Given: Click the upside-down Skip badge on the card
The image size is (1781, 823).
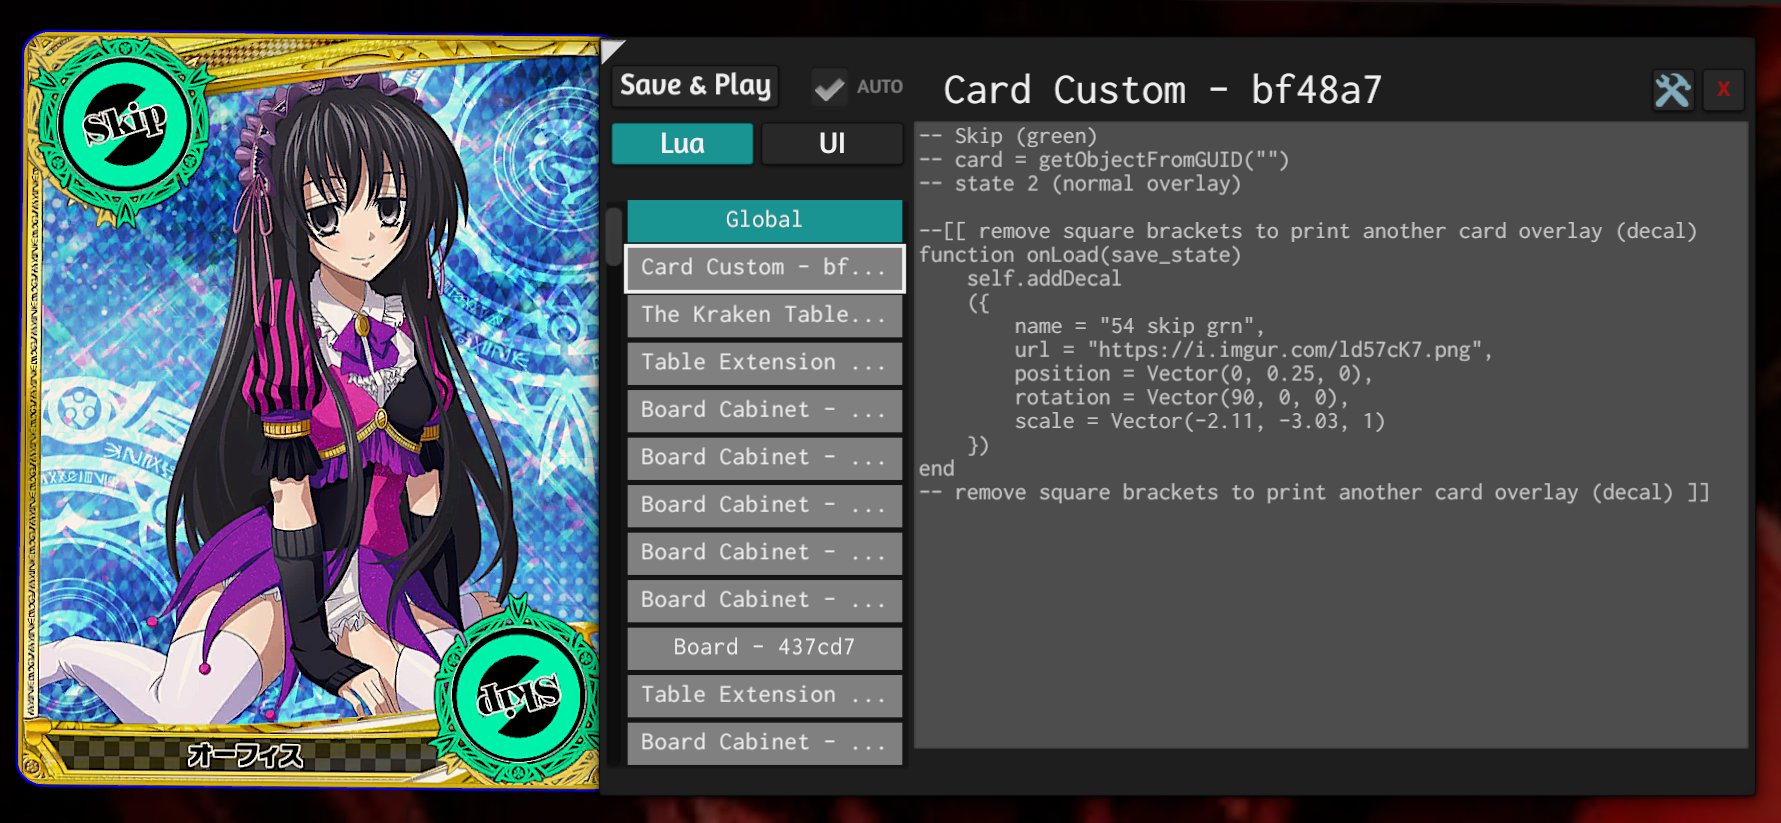Looking at the screenshot, I should click(518, 695).
